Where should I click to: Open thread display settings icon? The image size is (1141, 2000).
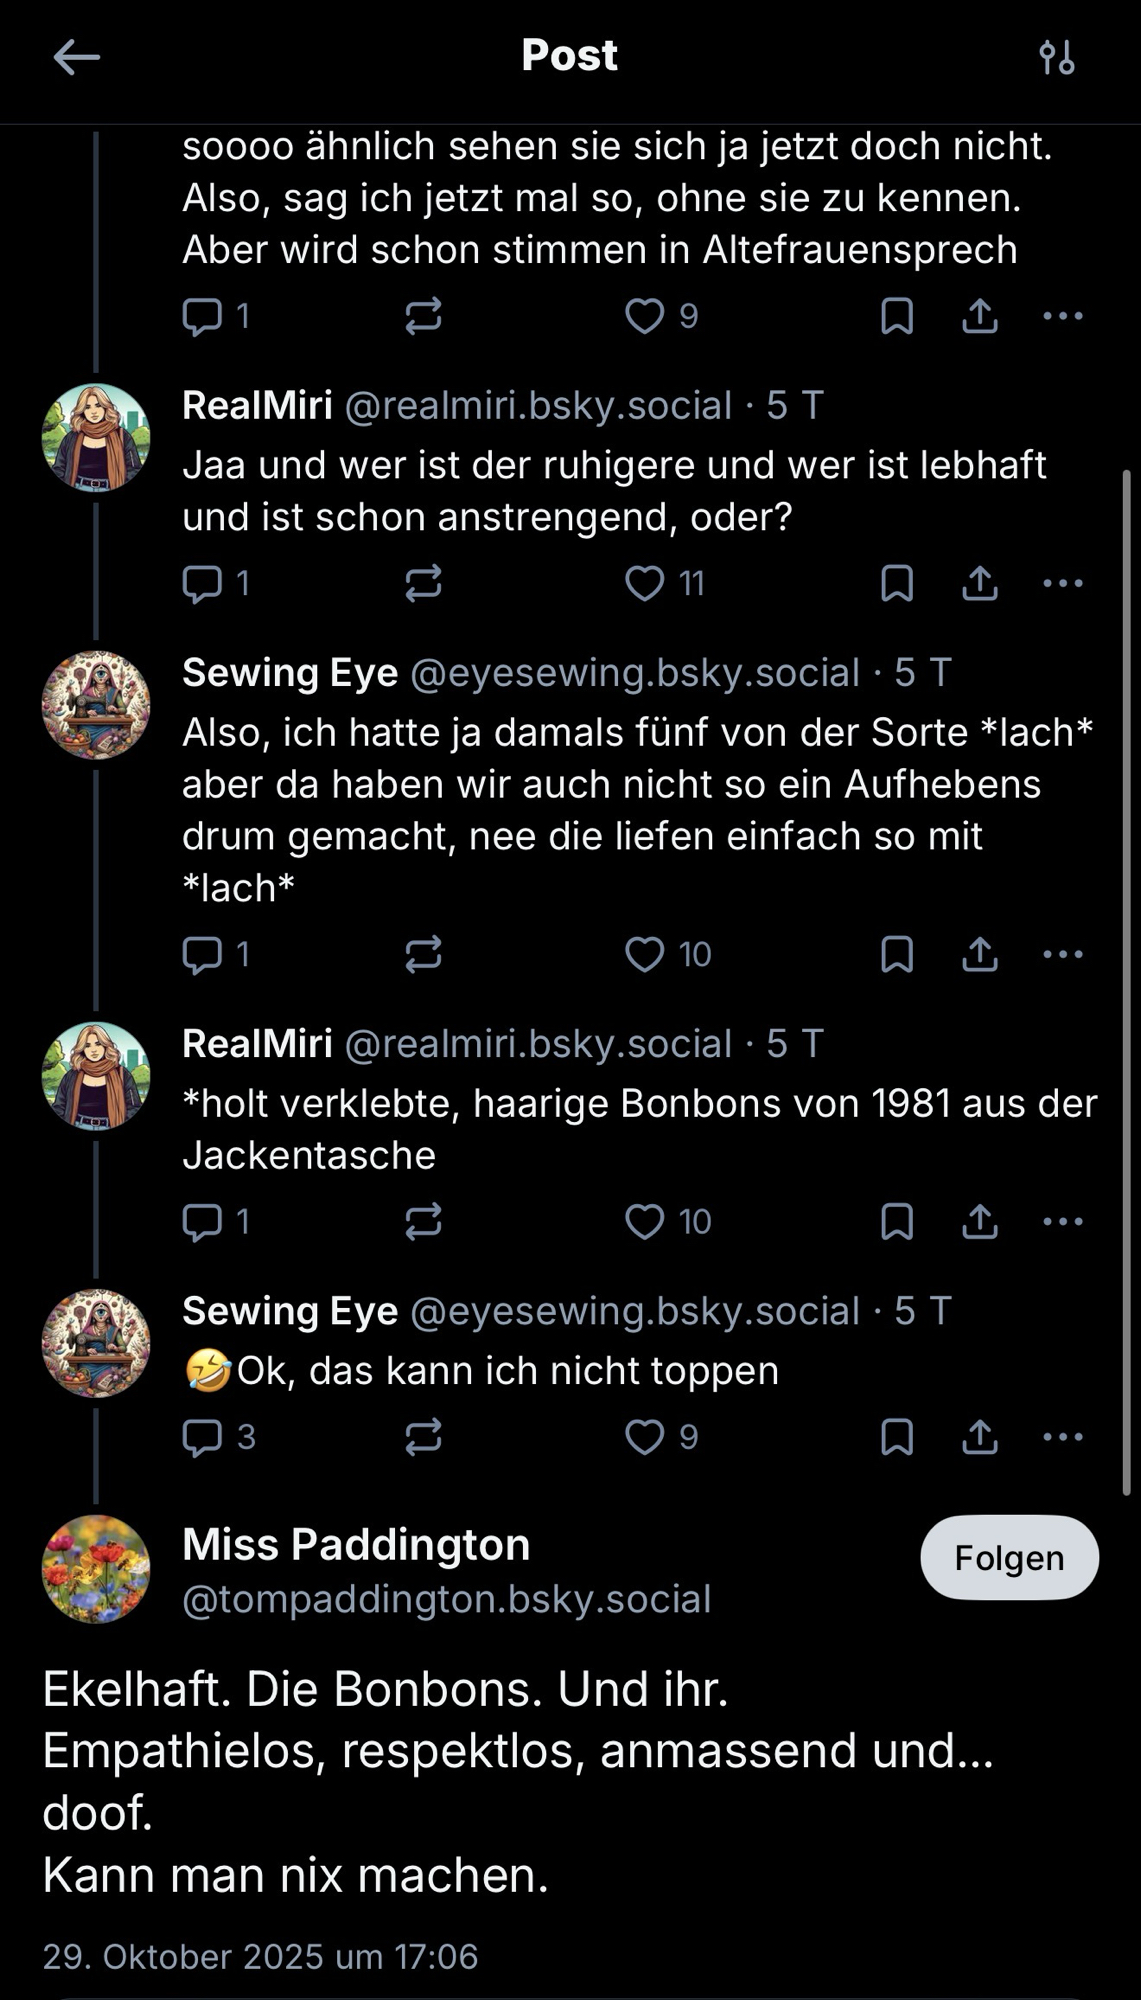point(1056,57)
